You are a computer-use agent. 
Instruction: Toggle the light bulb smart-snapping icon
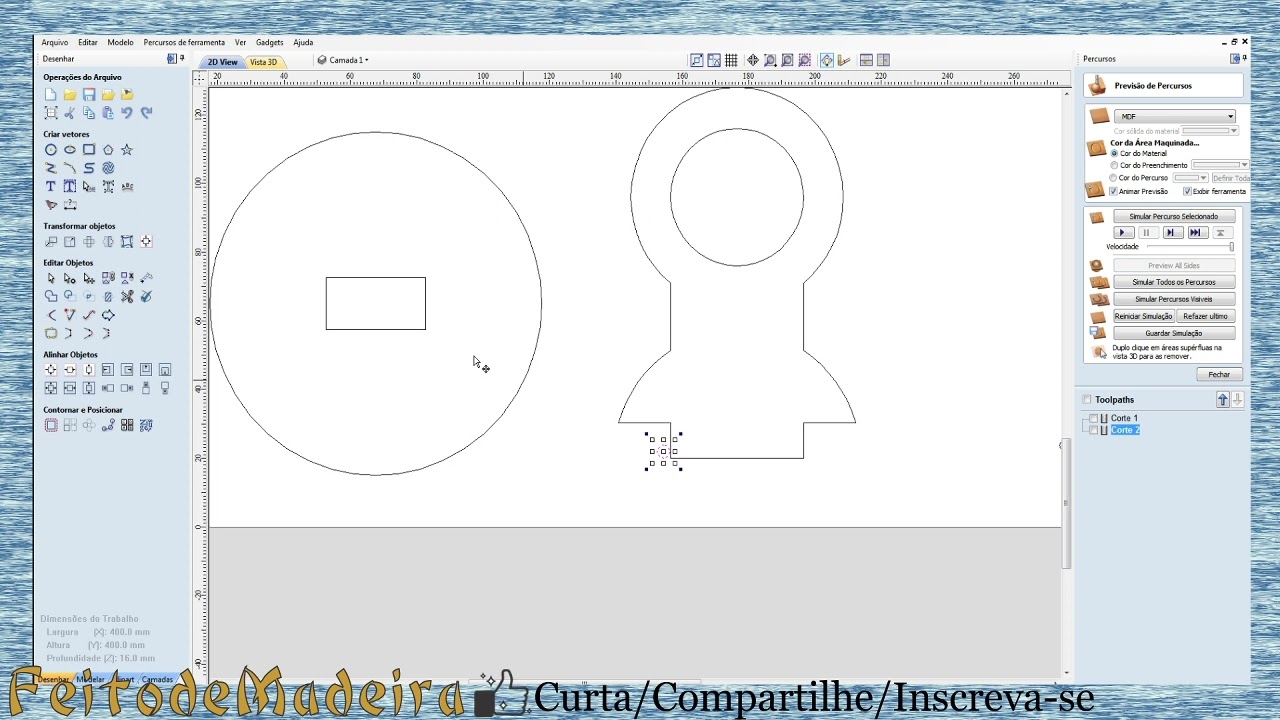(x=827, y=60)
